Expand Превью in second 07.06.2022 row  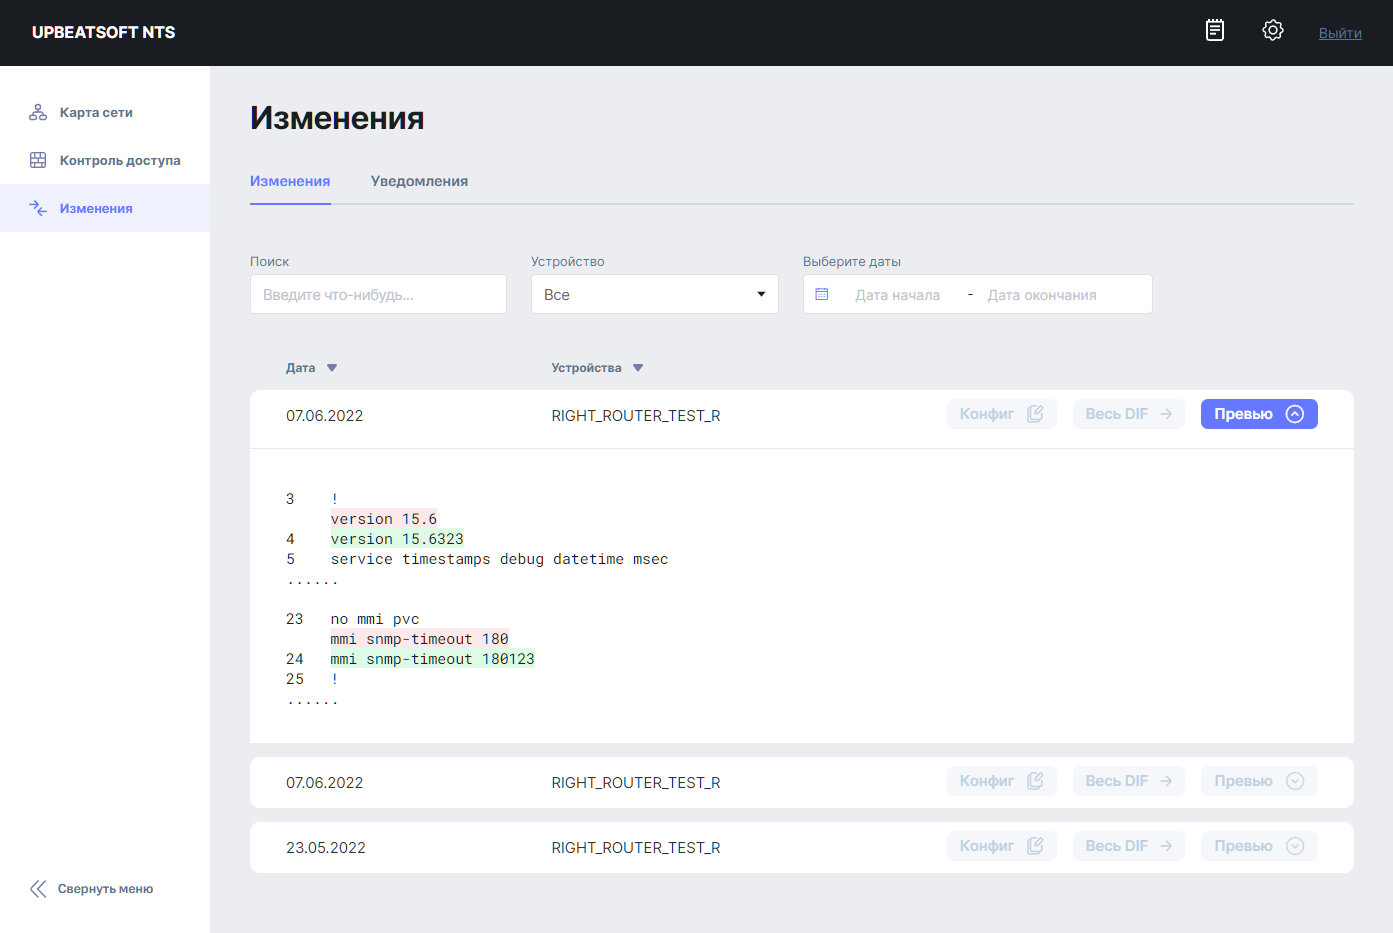1259,781
